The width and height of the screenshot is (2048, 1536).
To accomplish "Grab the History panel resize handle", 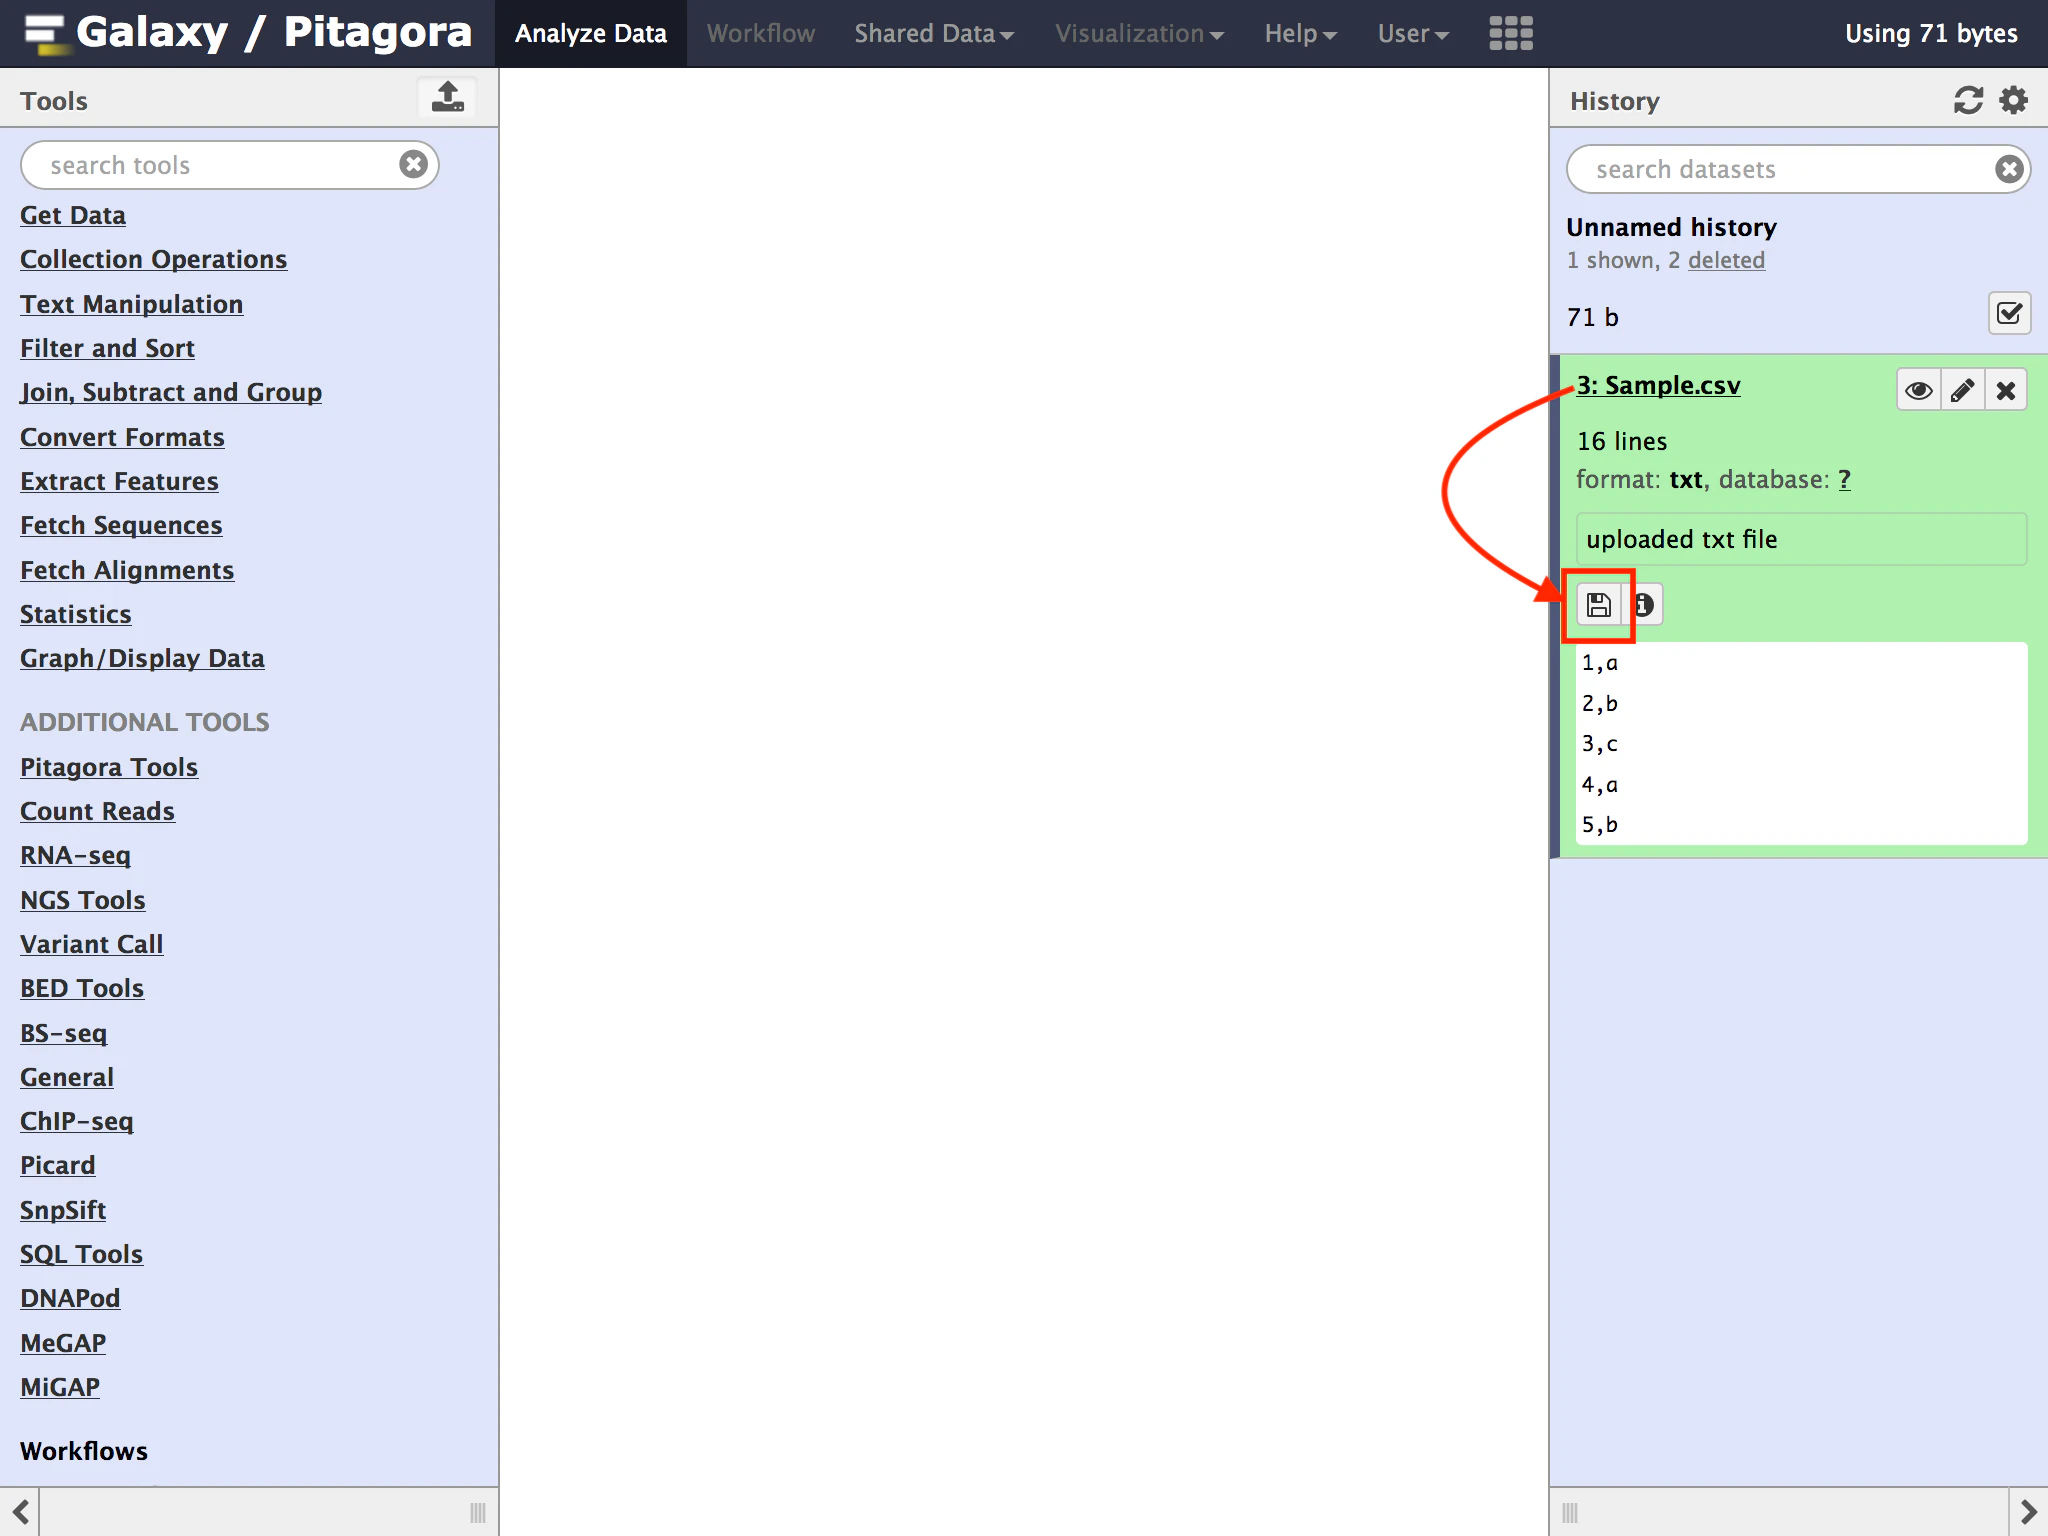I will coord(1570,1513).
